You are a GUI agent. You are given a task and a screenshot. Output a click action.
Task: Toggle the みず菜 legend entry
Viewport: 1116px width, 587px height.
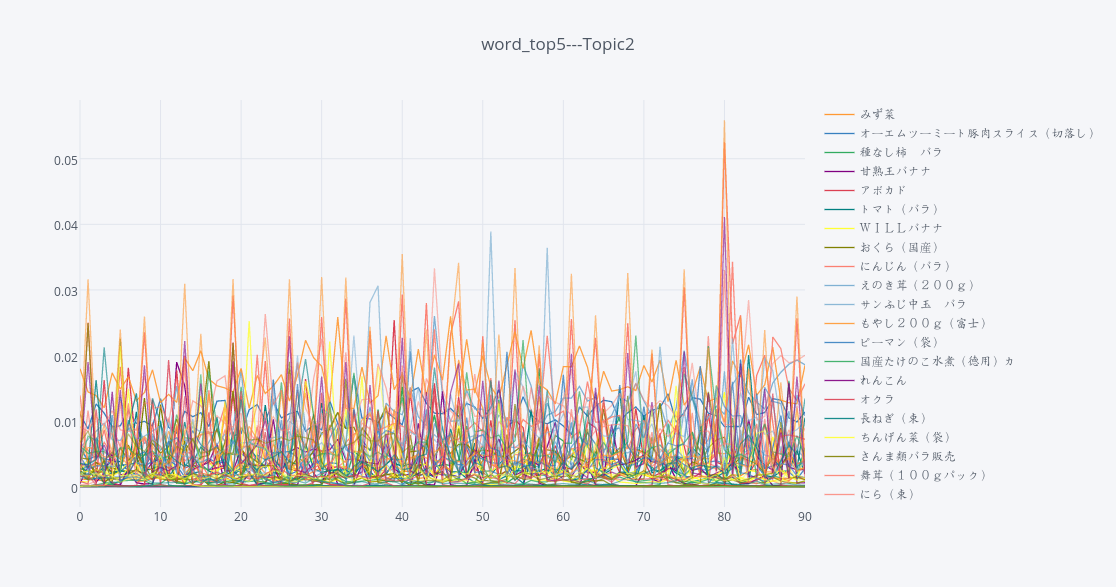coord(877,114)
